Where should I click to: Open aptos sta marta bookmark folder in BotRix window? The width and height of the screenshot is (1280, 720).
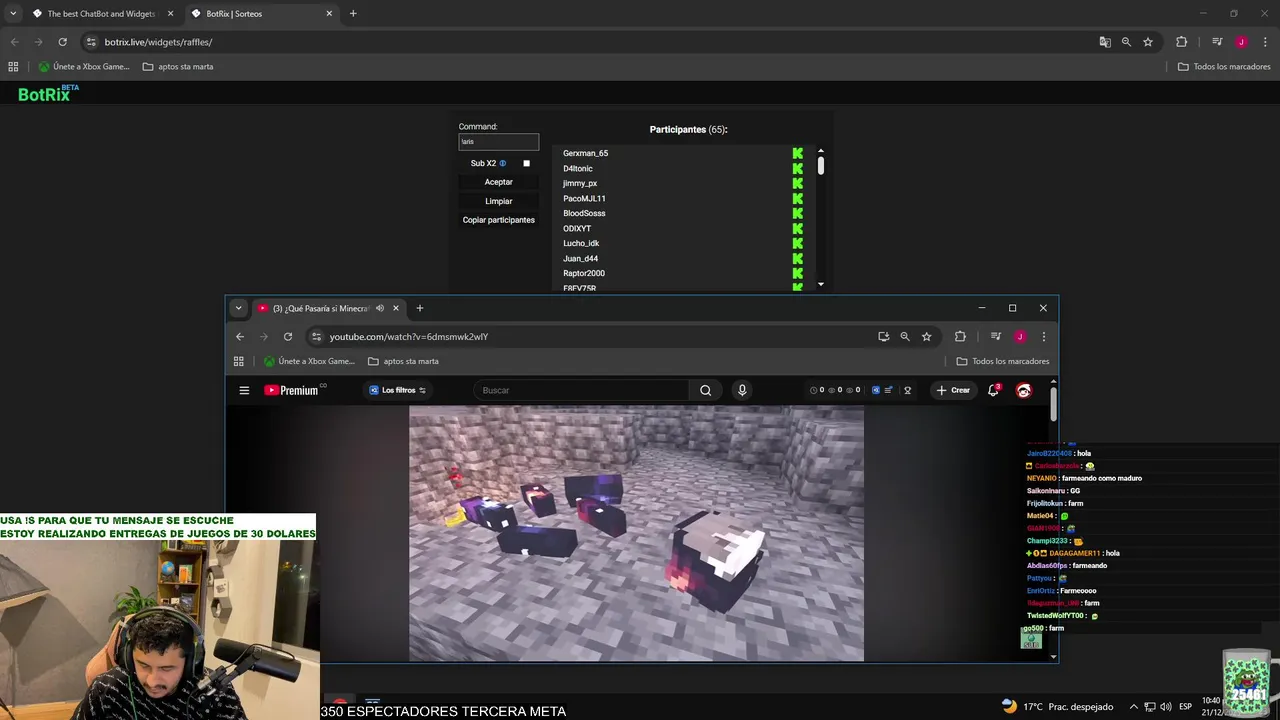tap(178, 67)
